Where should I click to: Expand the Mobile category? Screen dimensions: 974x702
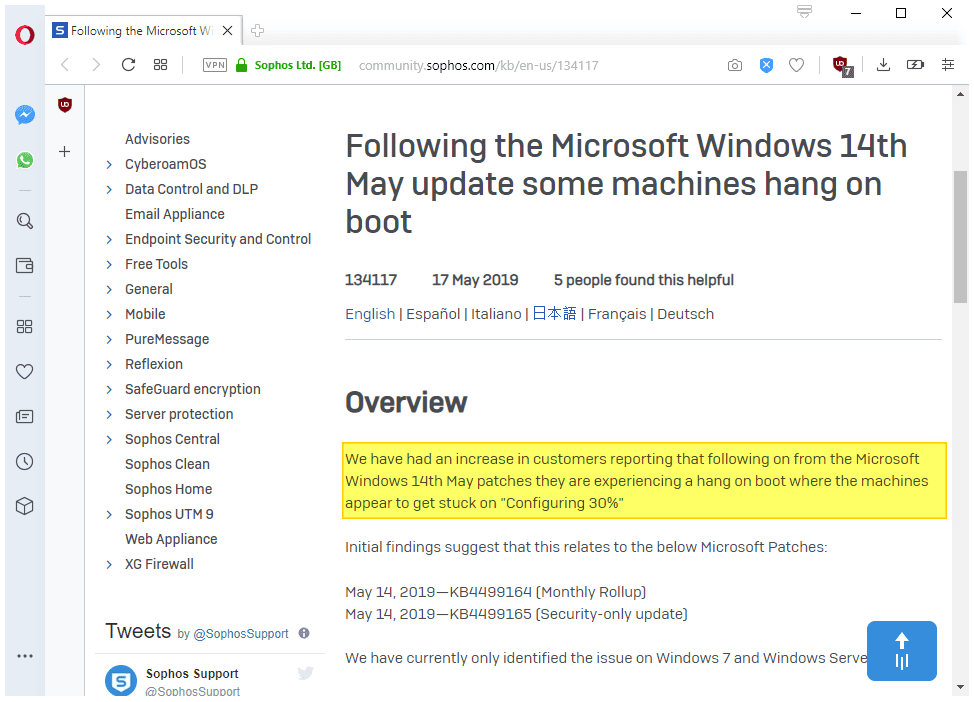109,314
